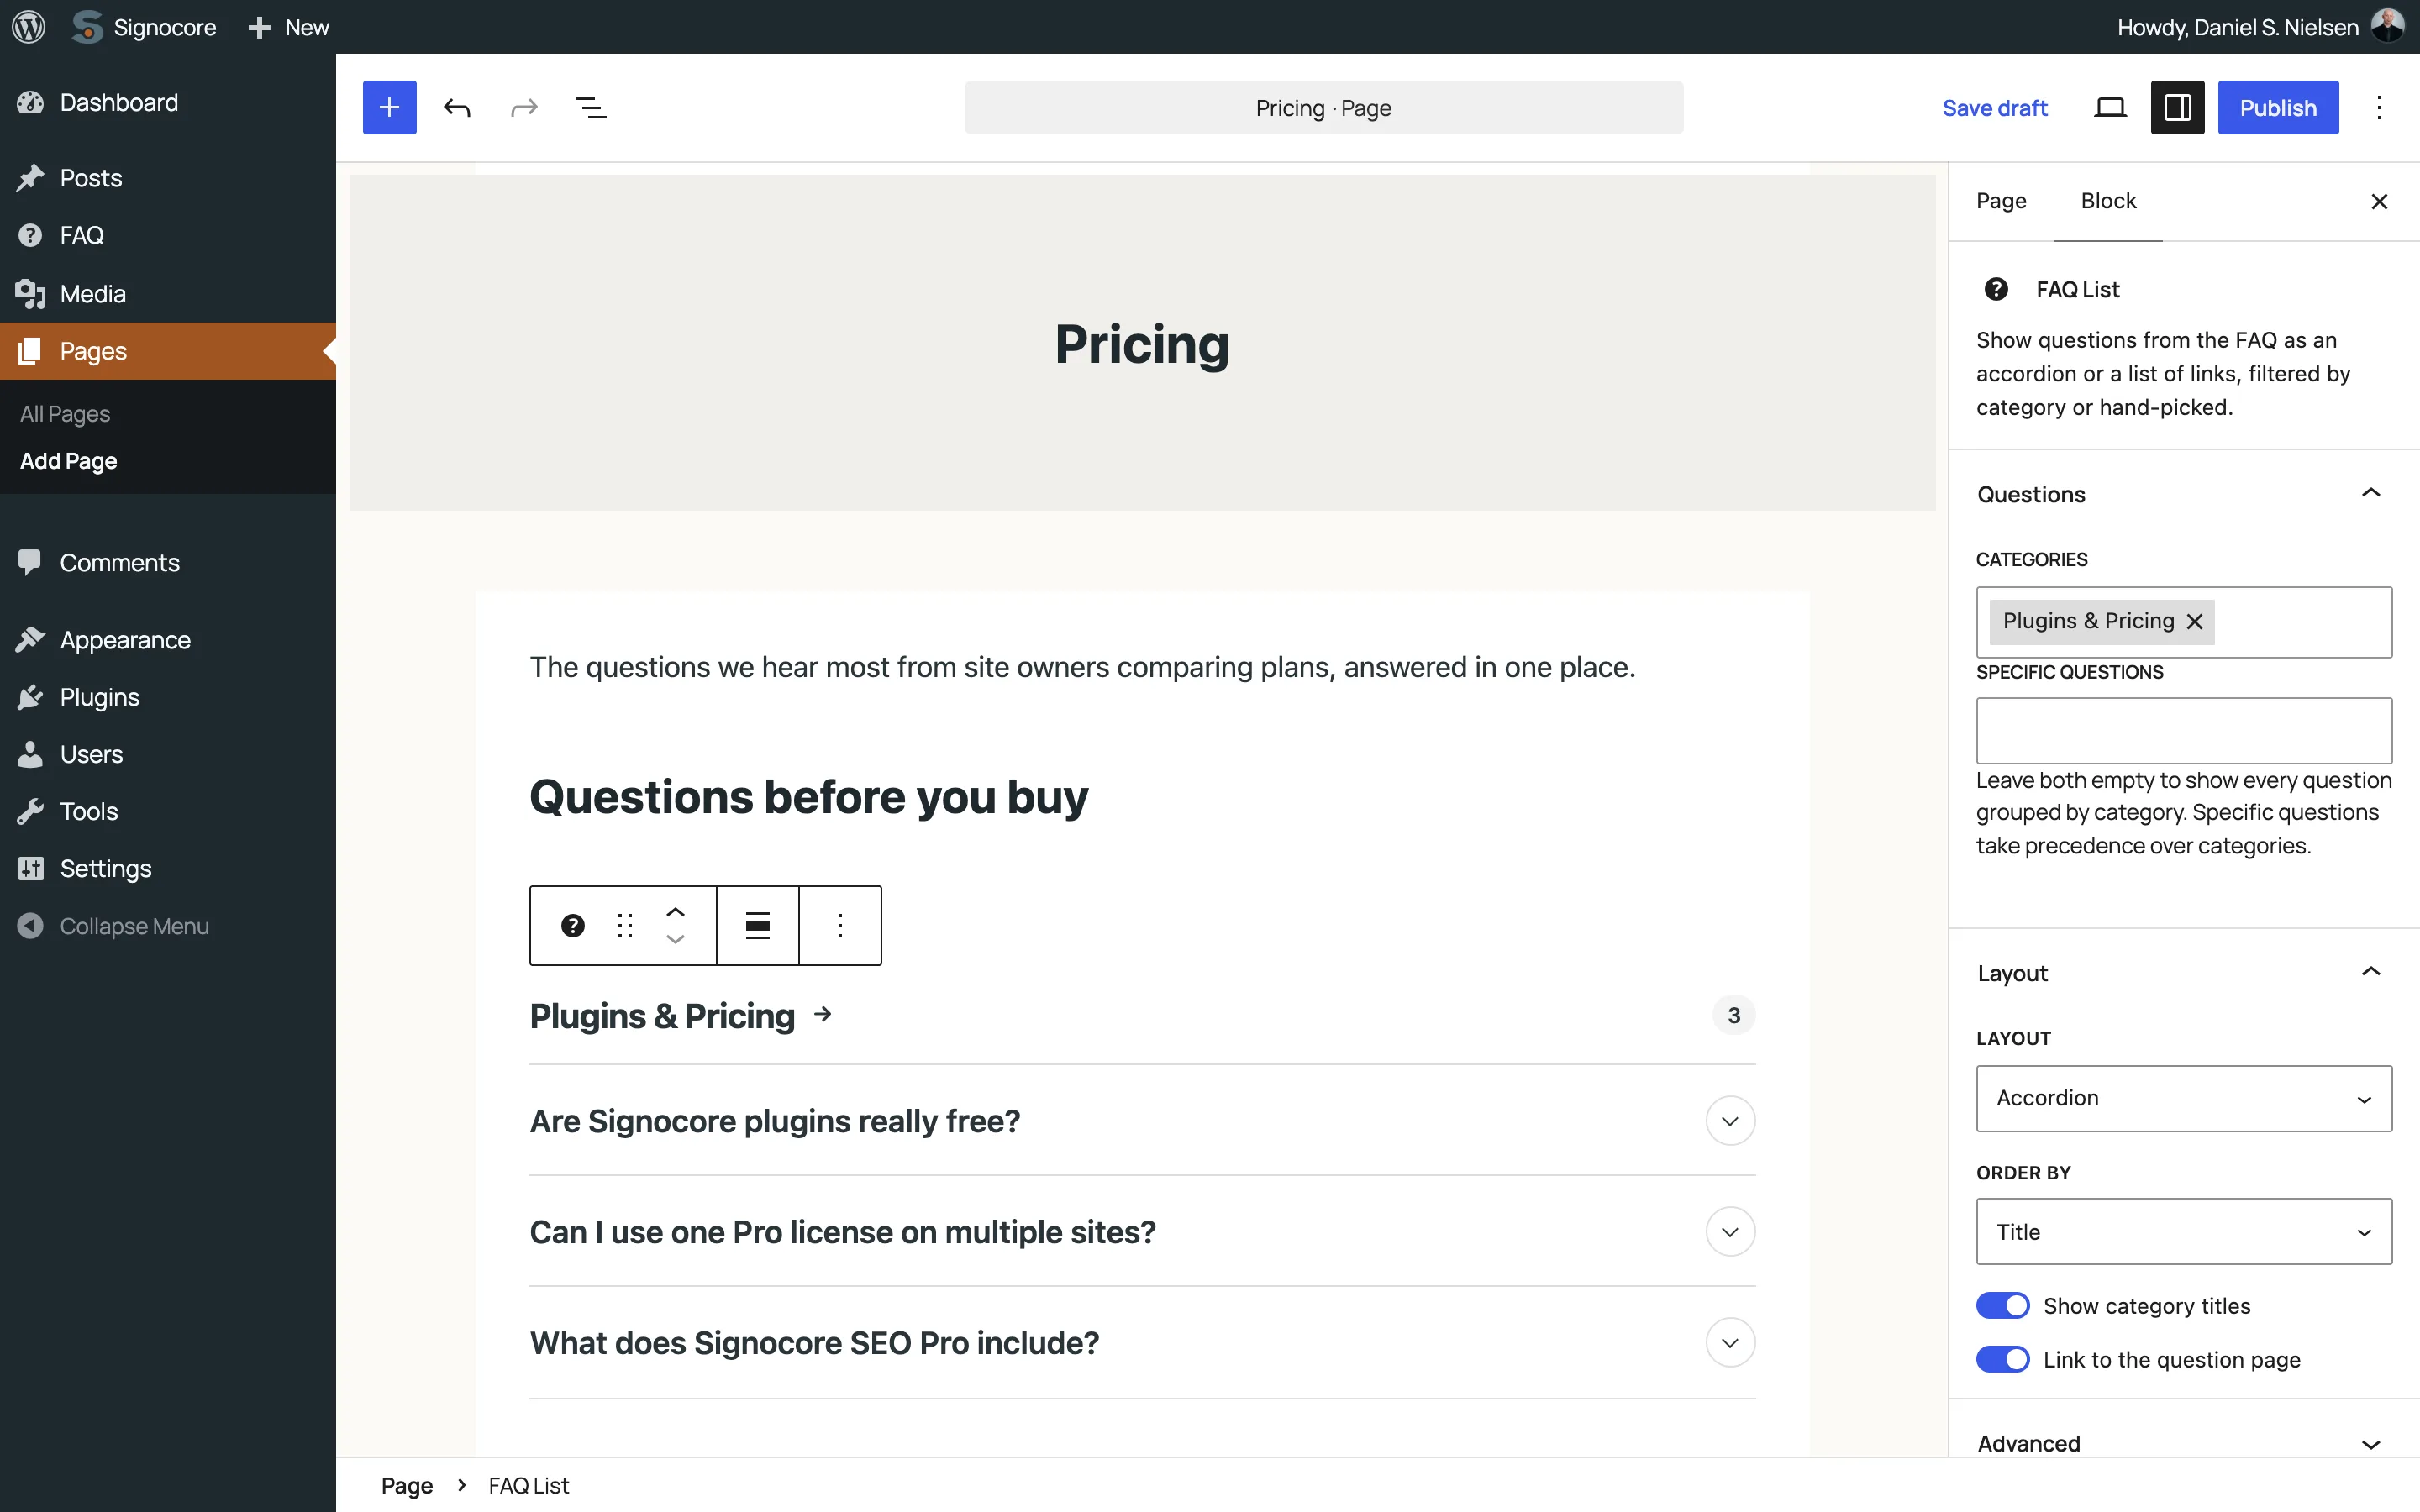The height and width of the screenshot is (1512, 2420).
Task: Click Add Page submenu link
Action: pos(69,461)
